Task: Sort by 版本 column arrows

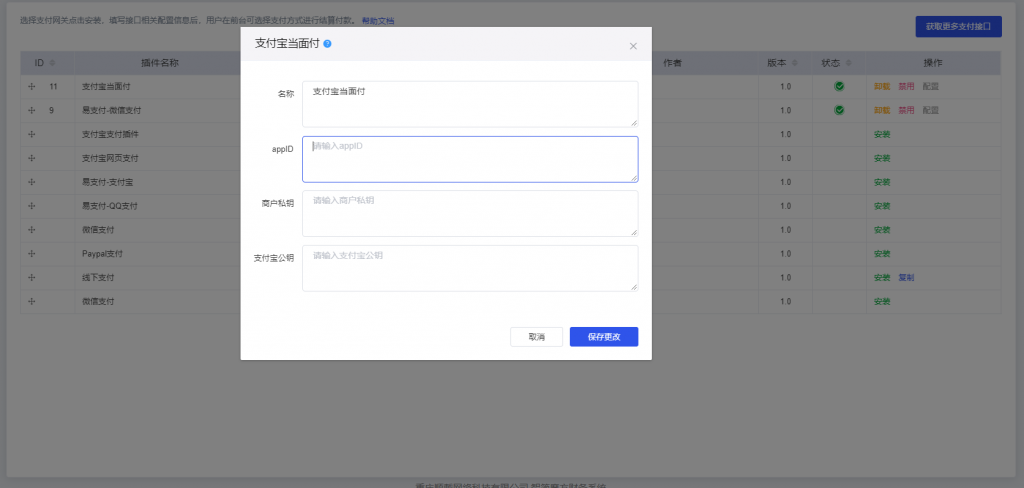Action: click(795, 63)
